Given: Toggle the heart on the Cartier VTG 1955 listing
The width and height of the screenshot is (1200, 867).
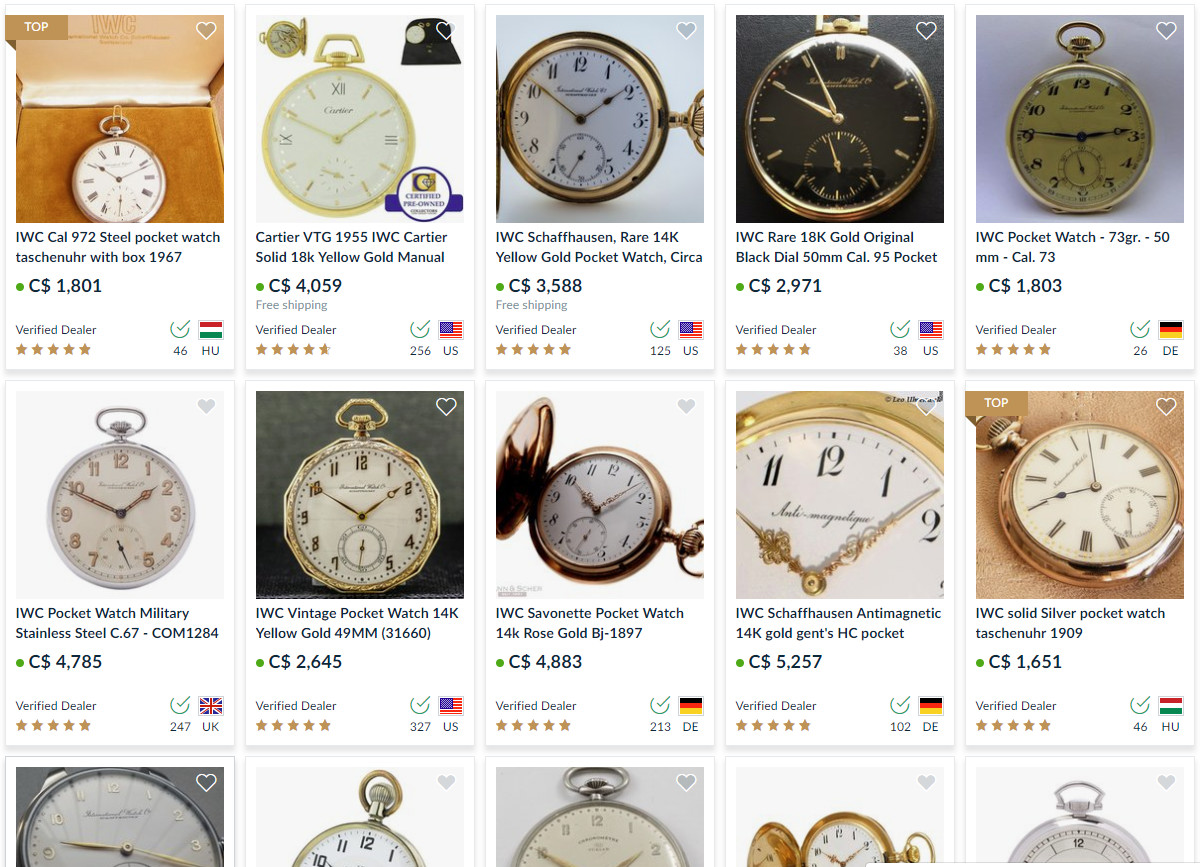Looking at the screenshot, I should 446,30.
